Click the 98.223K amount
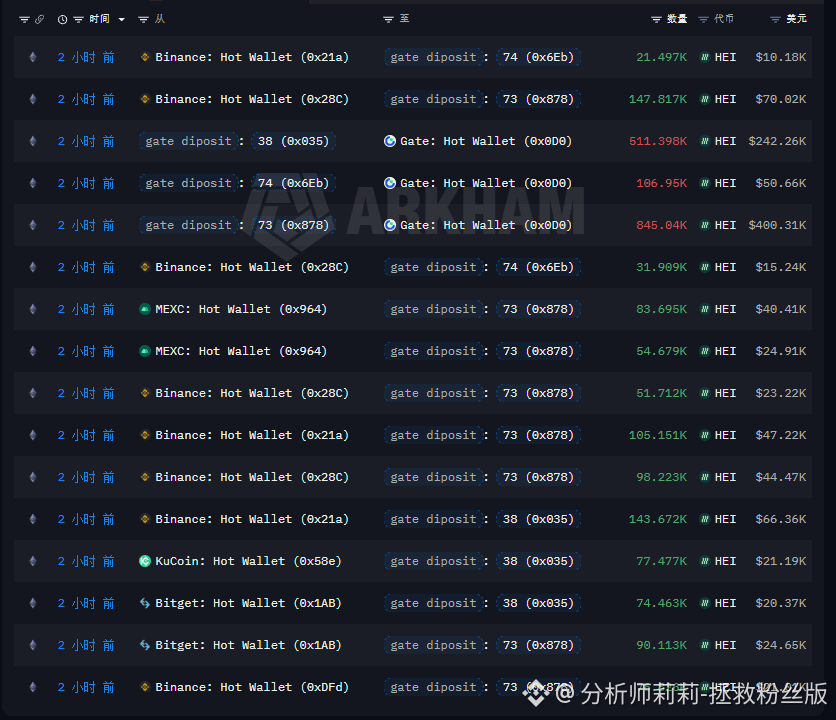The image size is (836, 720). click(661, 477)
